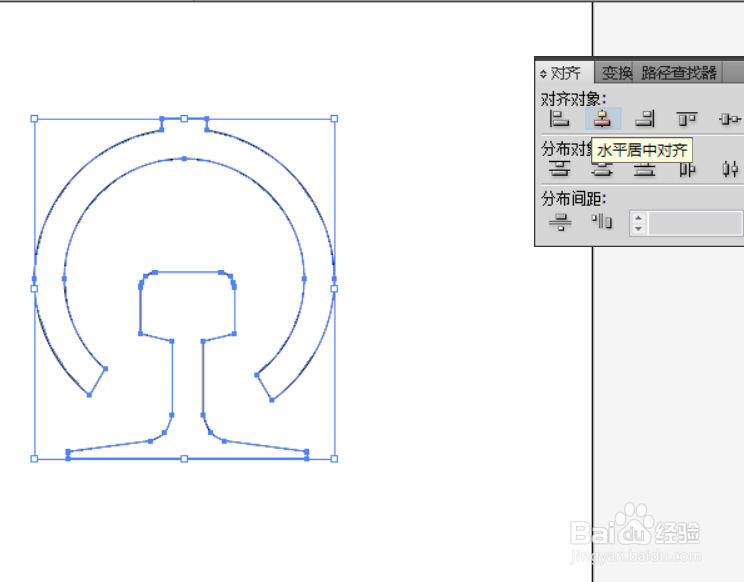Click the distribute spacing value field

(694, 223)
